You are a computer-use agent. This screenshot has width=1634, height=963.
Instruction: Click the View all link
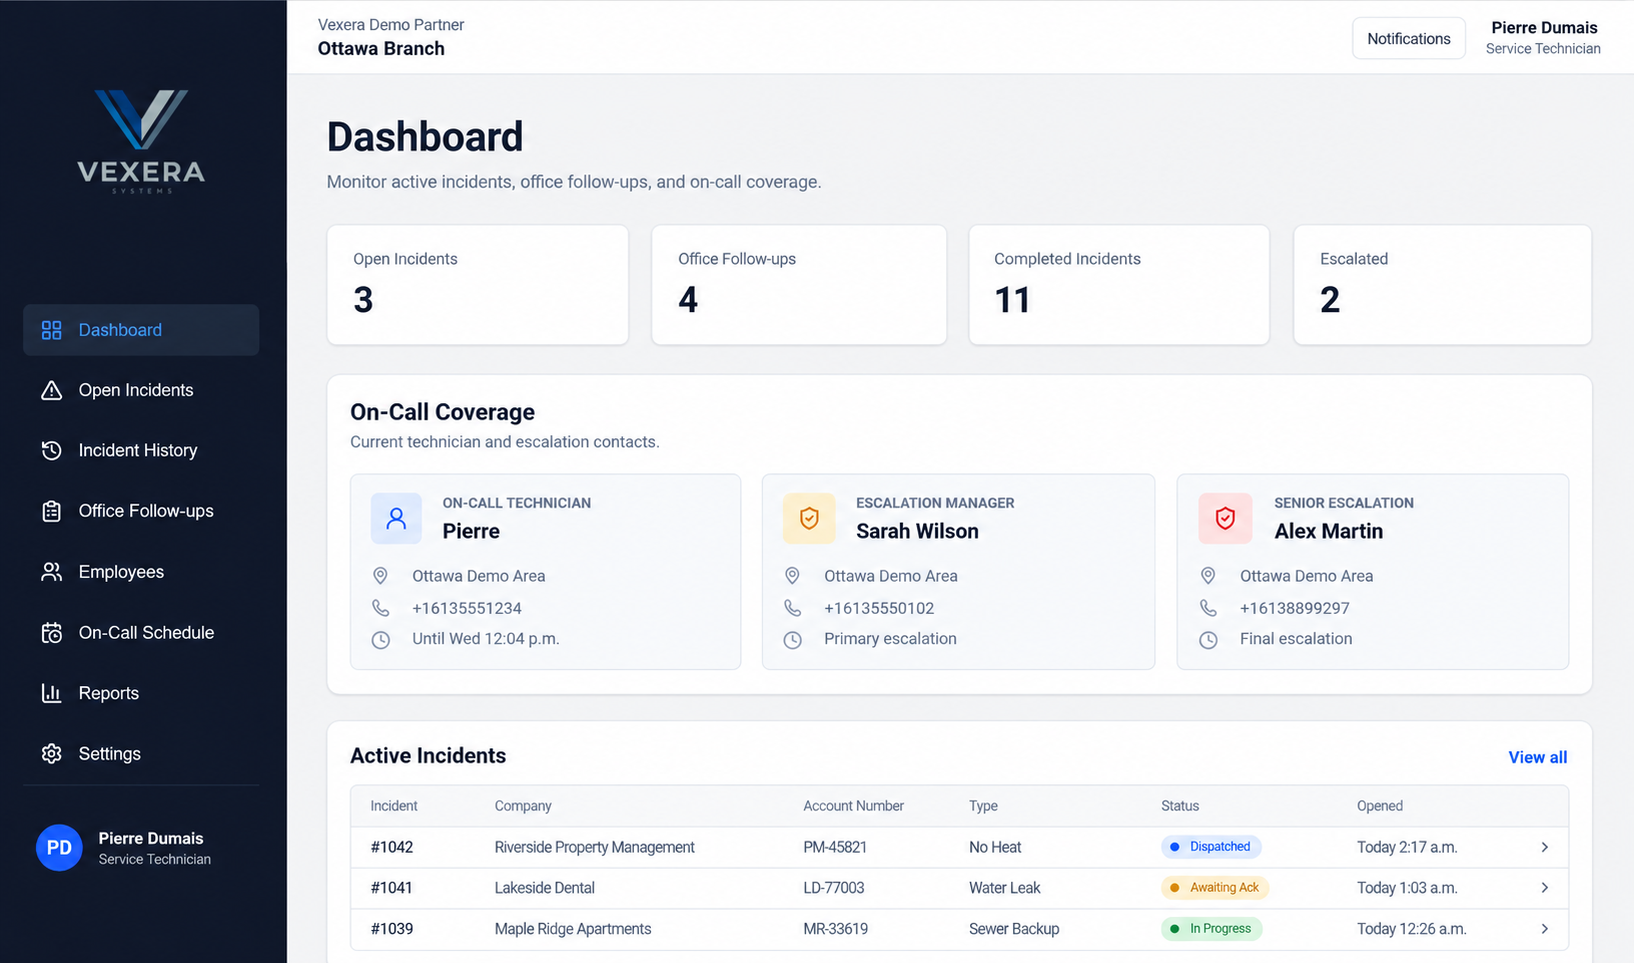(1537, 757)
